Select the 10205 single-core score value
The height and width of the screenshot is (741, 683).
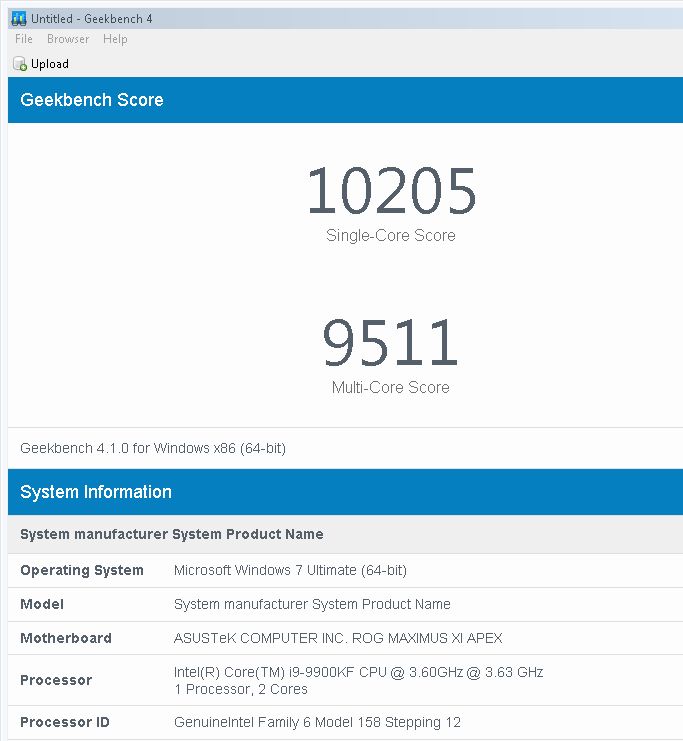tap(391, 190)
